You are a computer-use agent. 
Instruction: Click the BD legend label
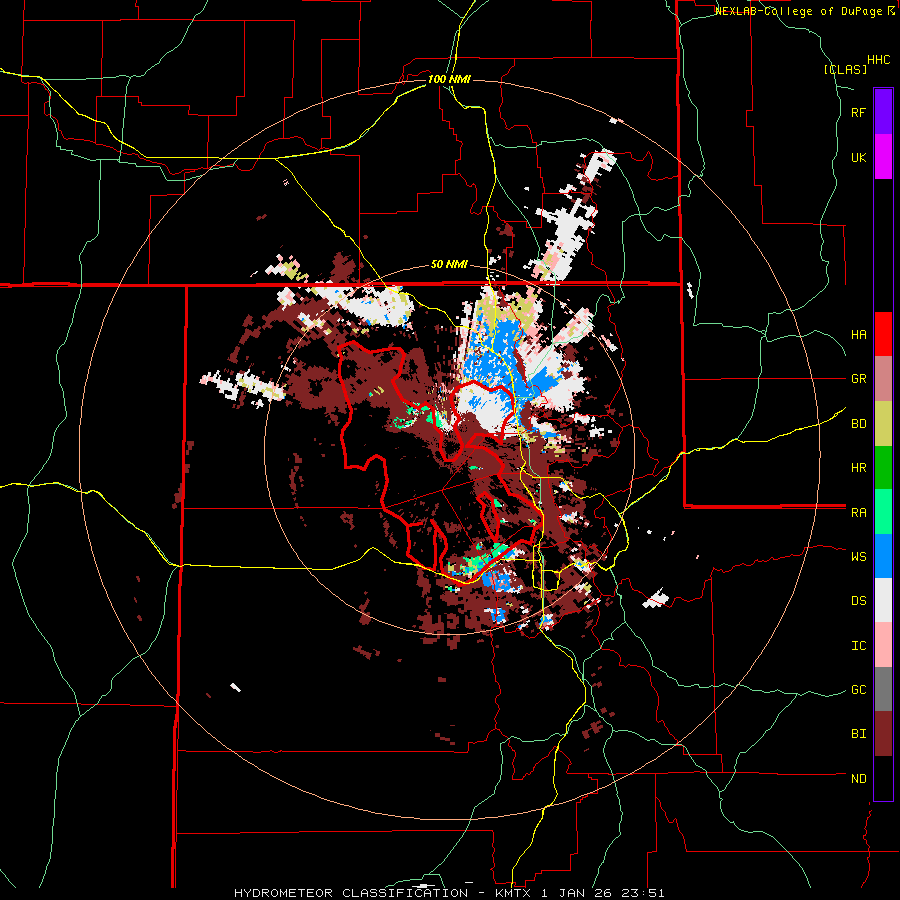click(x=858, y=424)
